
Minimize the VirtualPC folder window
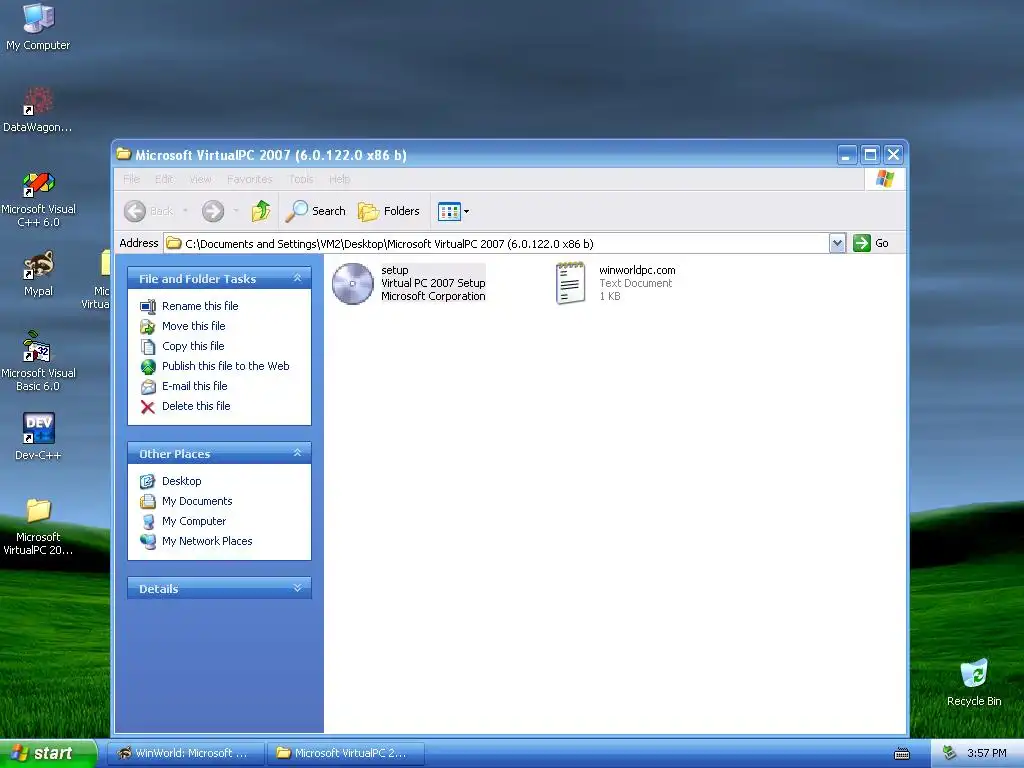(846, 155)
